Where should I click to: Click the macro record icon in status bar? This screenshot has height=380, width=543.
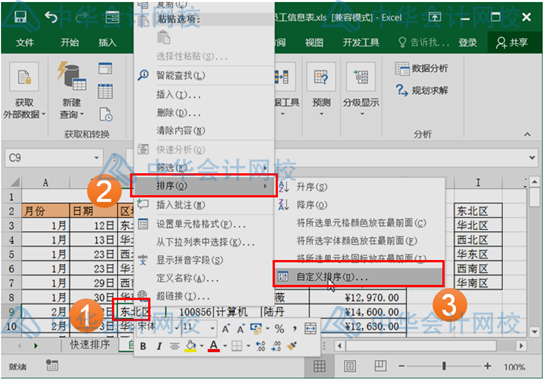click(52, 365)
